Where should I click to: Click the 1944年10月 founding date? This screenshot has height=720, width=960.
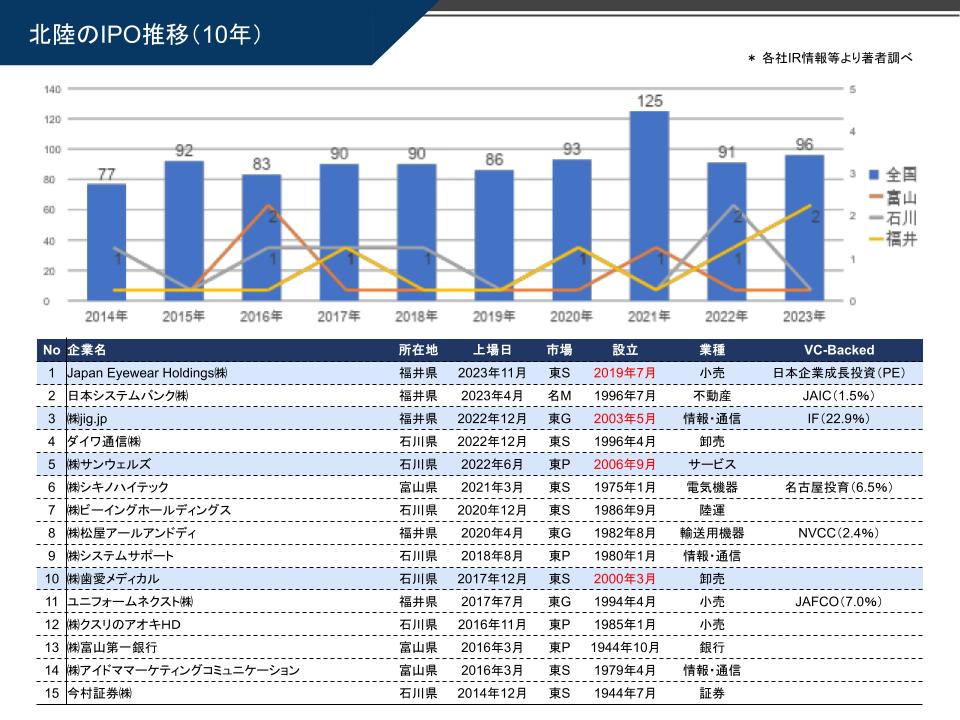pyautogui.click(x=624, y=647)
